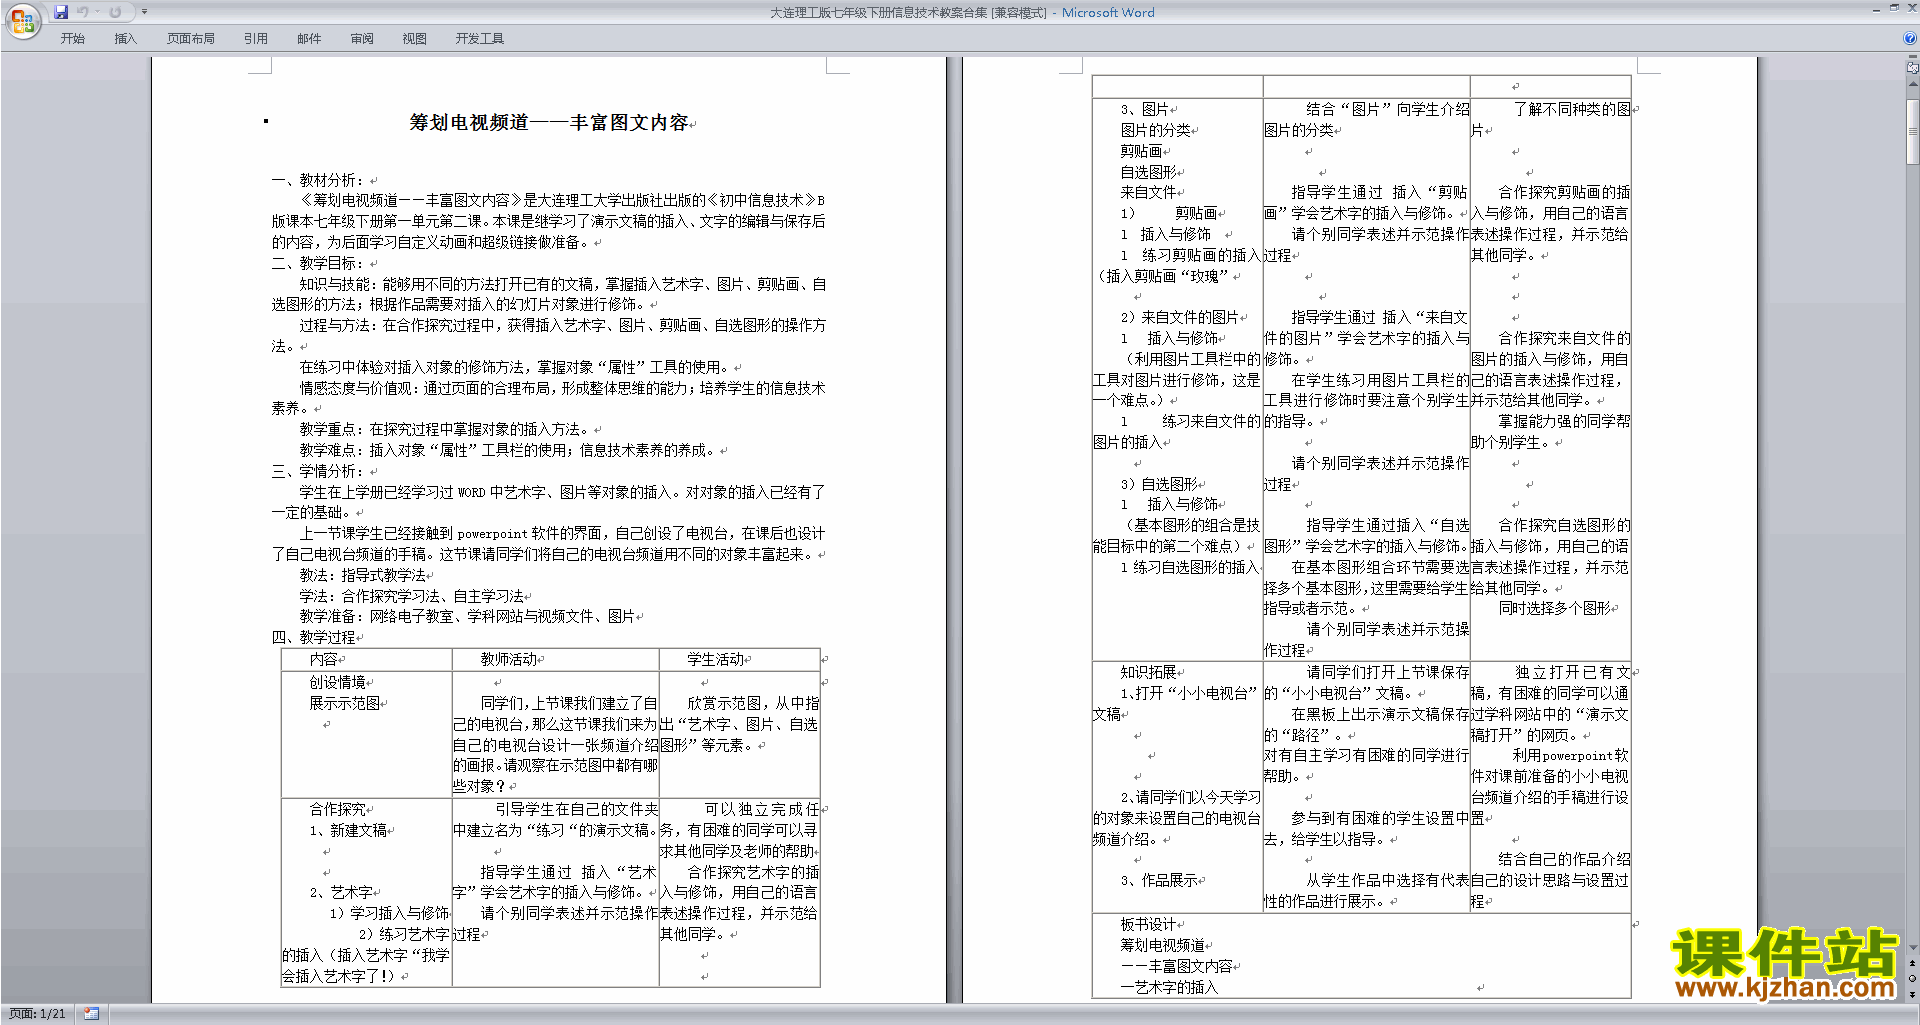Click the cell text 合作探究 on page one
1920x1025 pixels.
click(x=337, y=809)
